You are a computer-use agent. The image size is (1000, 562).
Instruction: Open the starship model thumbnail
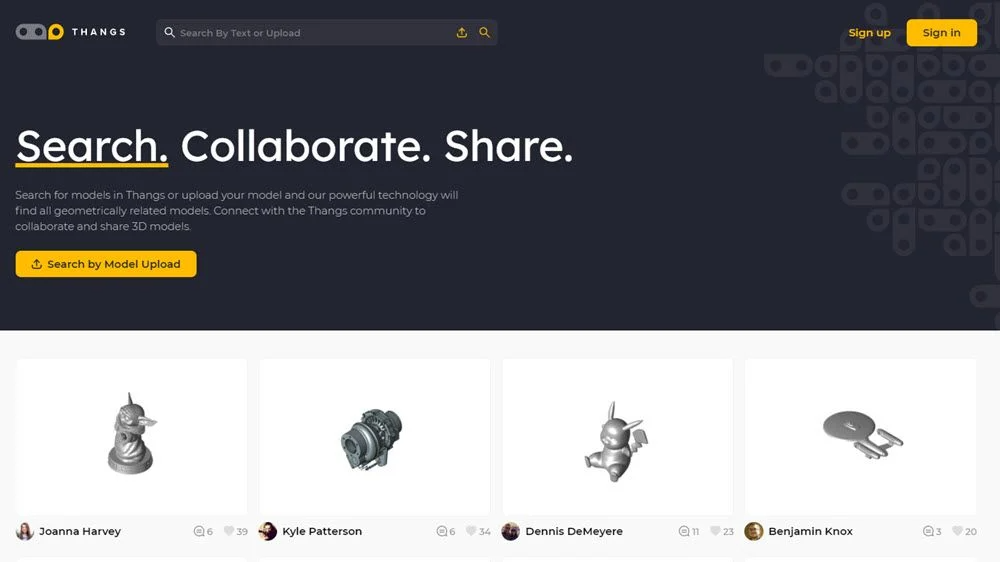[x=860, y=437]
